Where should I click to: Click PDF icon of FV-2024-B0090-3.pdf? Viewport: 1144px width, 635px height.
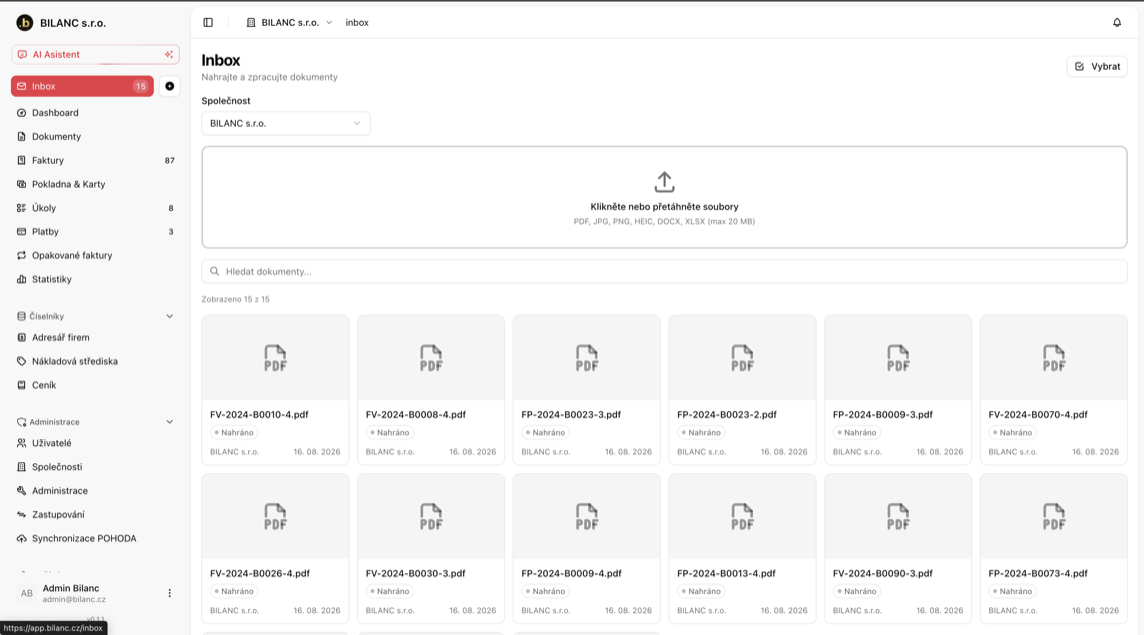(x=898, y=517)
